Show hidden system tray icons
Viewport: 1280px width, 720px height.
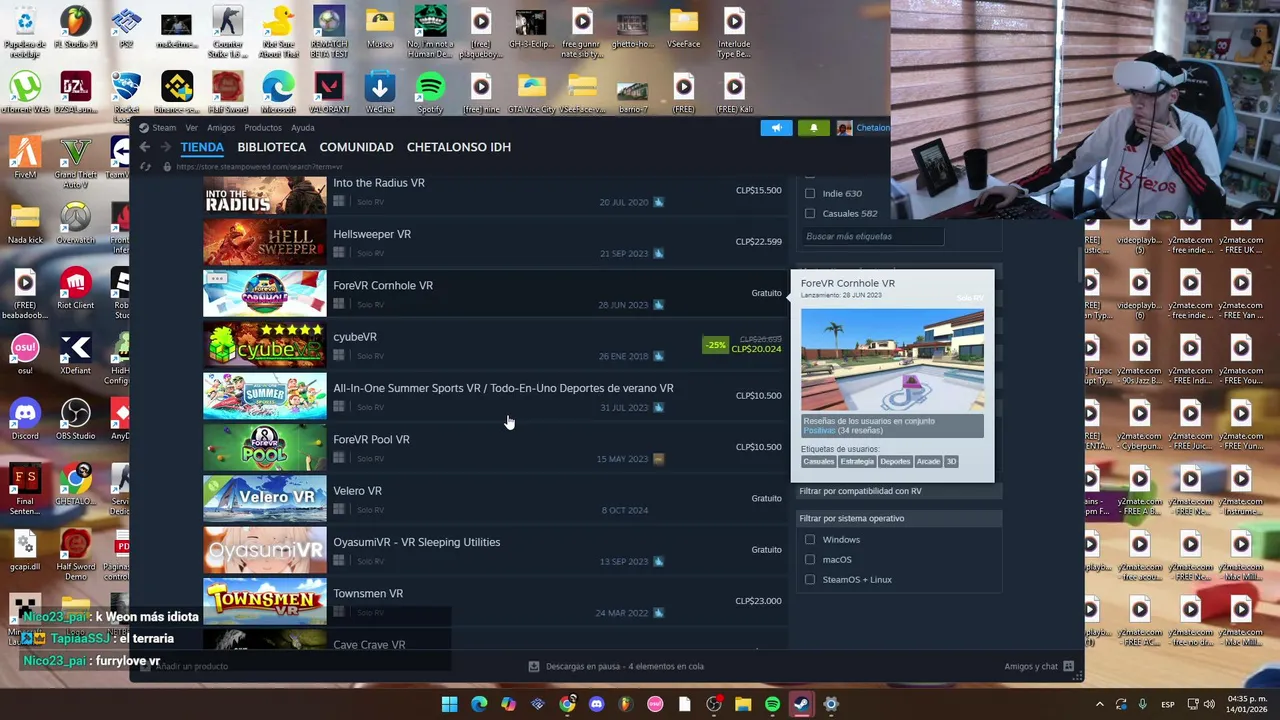tap(1099, 704)
